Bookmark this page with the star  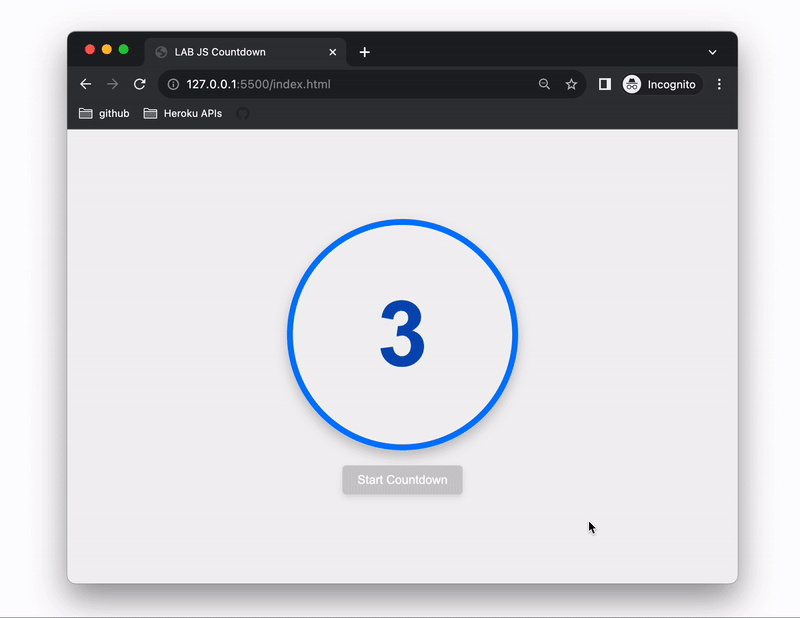tap(571, 84)
